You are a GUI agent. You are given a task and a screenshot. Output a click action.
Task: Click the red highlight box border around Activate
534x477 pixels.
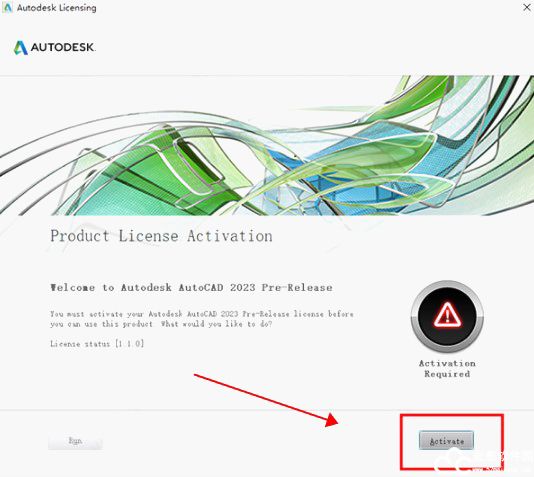452,415
